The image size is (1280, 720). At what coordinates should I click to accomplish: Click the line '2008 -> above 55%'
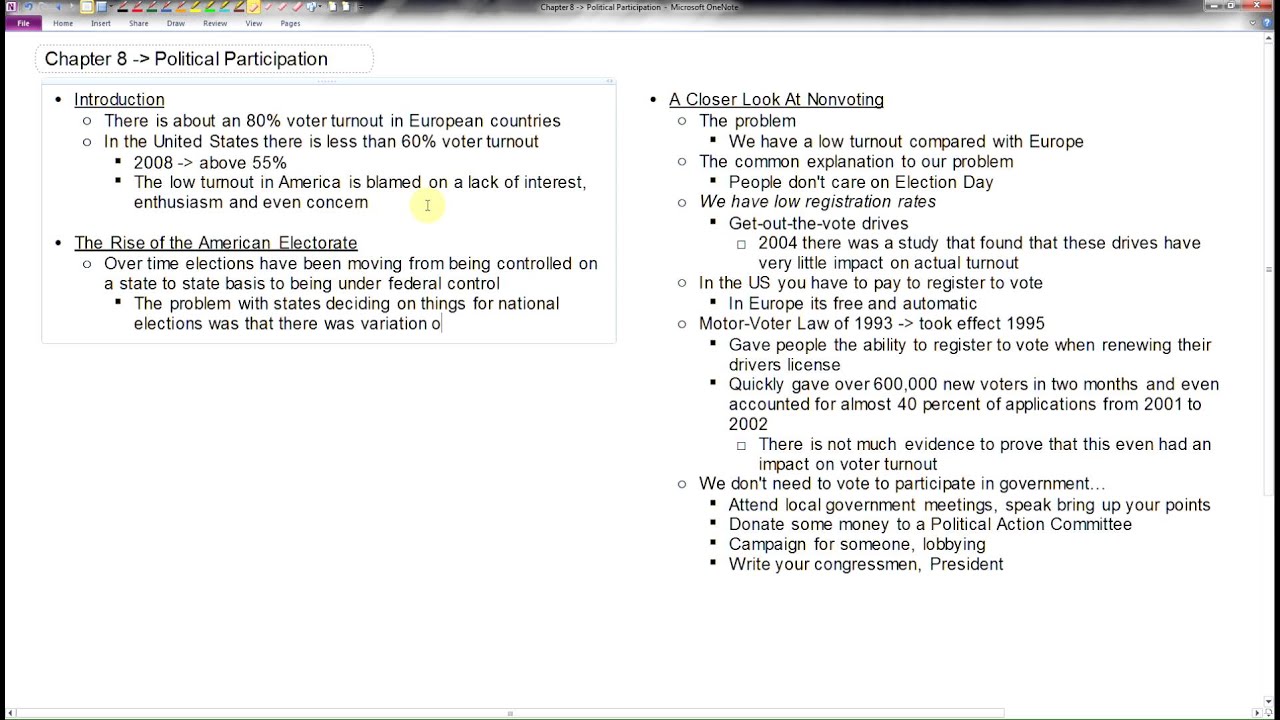click(x=210, y=163)
